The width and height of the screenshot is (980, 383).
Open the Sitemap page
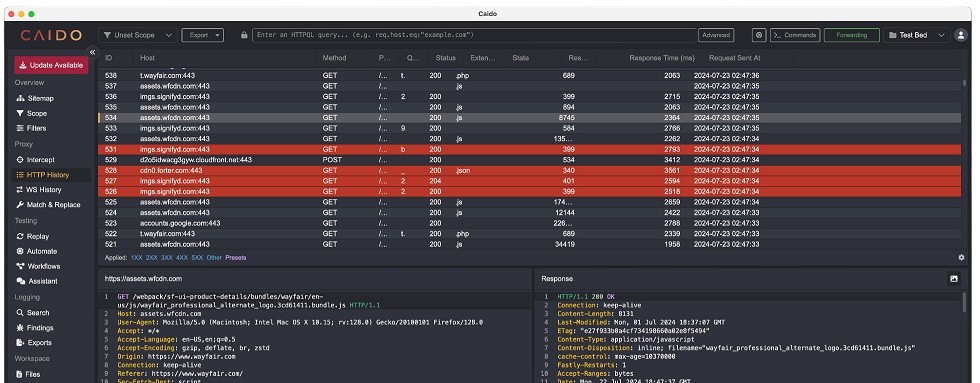coord(35,98)
